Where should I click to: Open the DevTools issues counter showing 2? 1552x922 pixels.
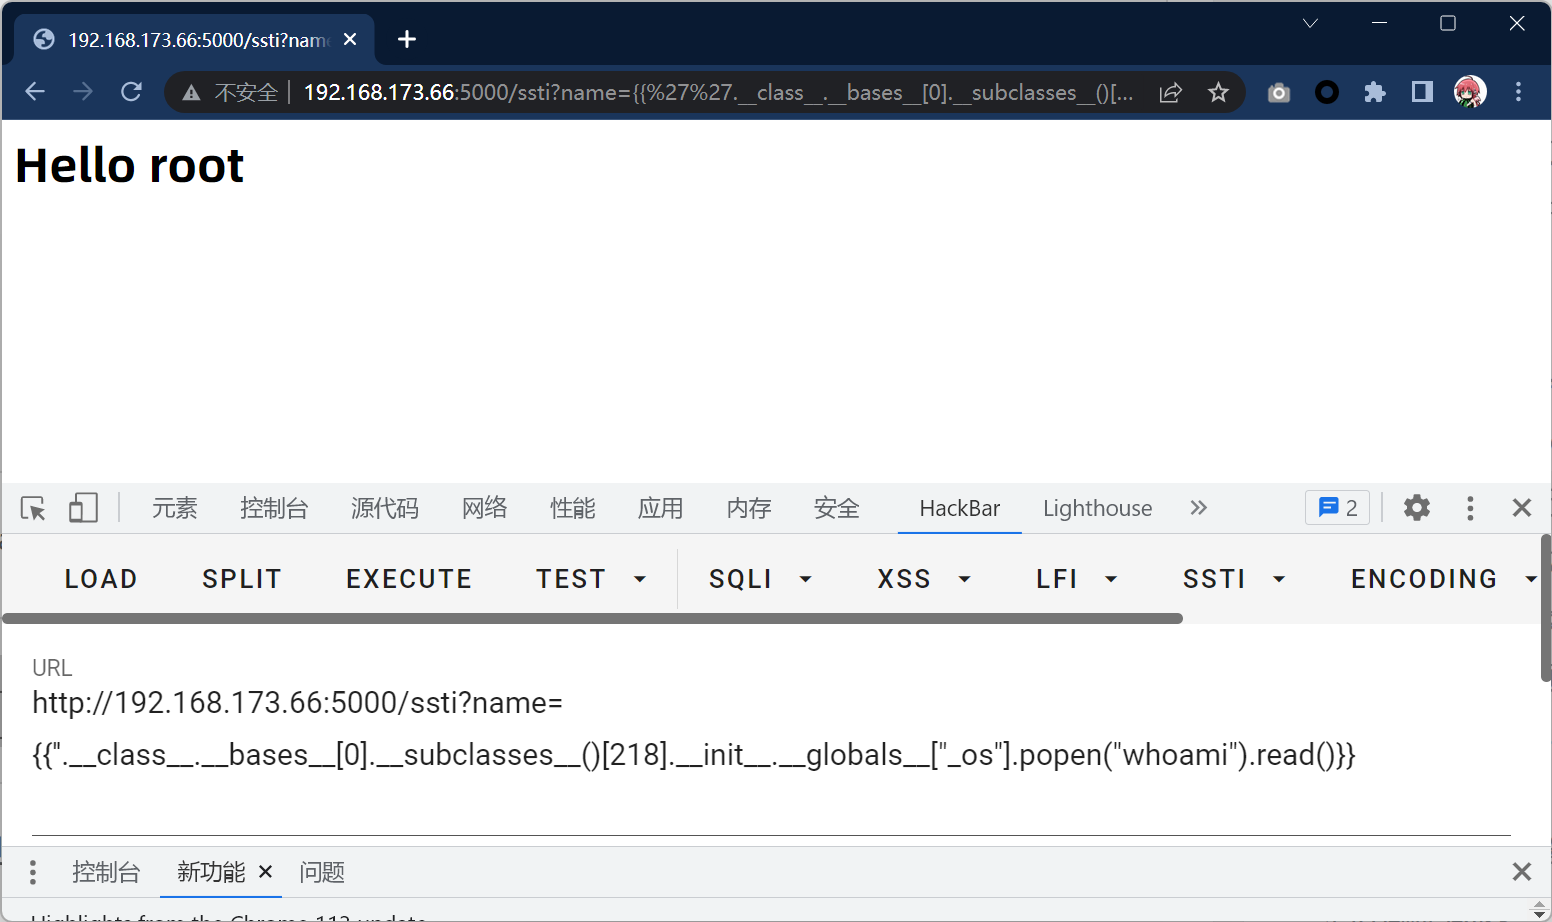coord(1337,508)
